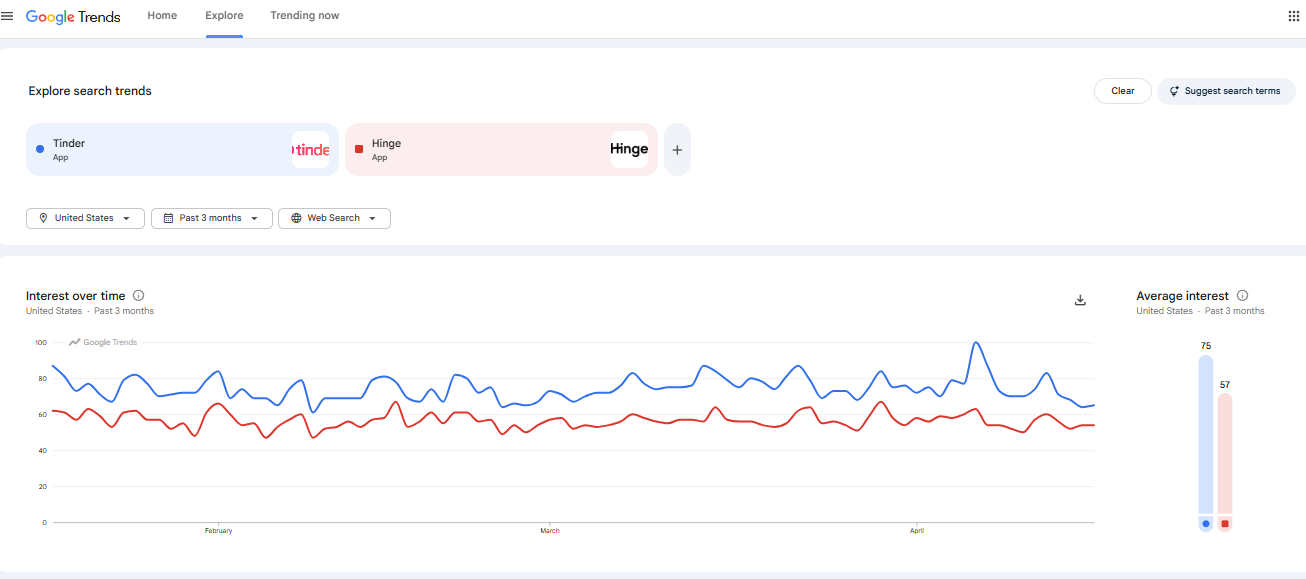Expand the United States location dropdown
Screen dimensions: 1306x579
85,218
